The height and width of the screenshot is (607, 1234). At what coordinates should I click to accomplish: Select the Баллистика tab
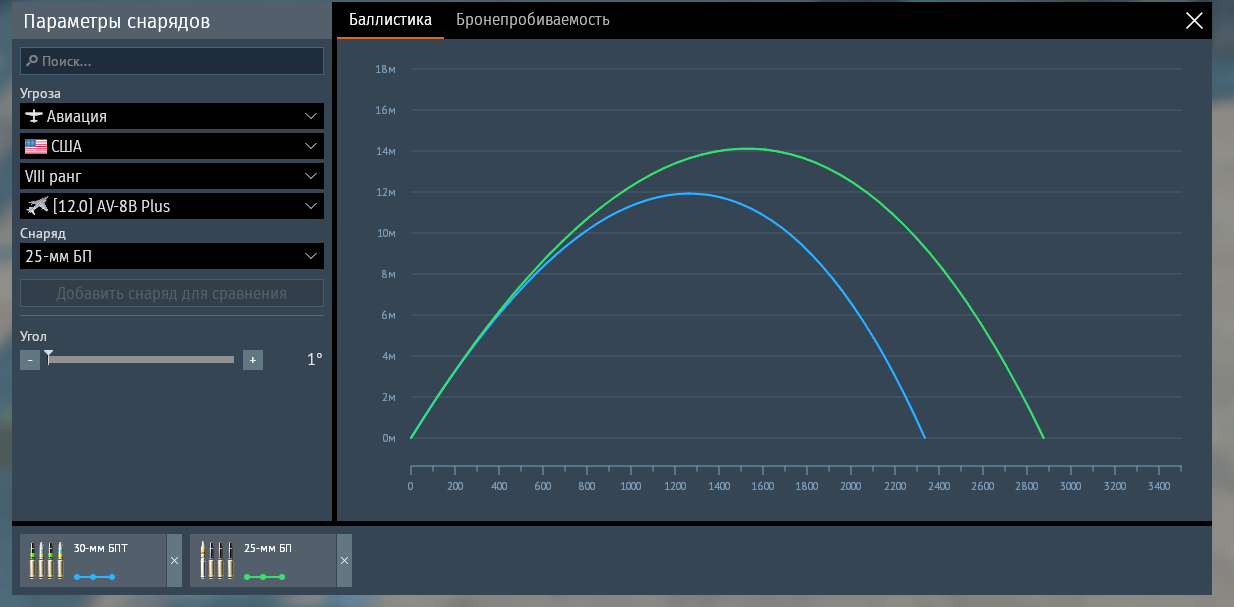pos(390,20)
